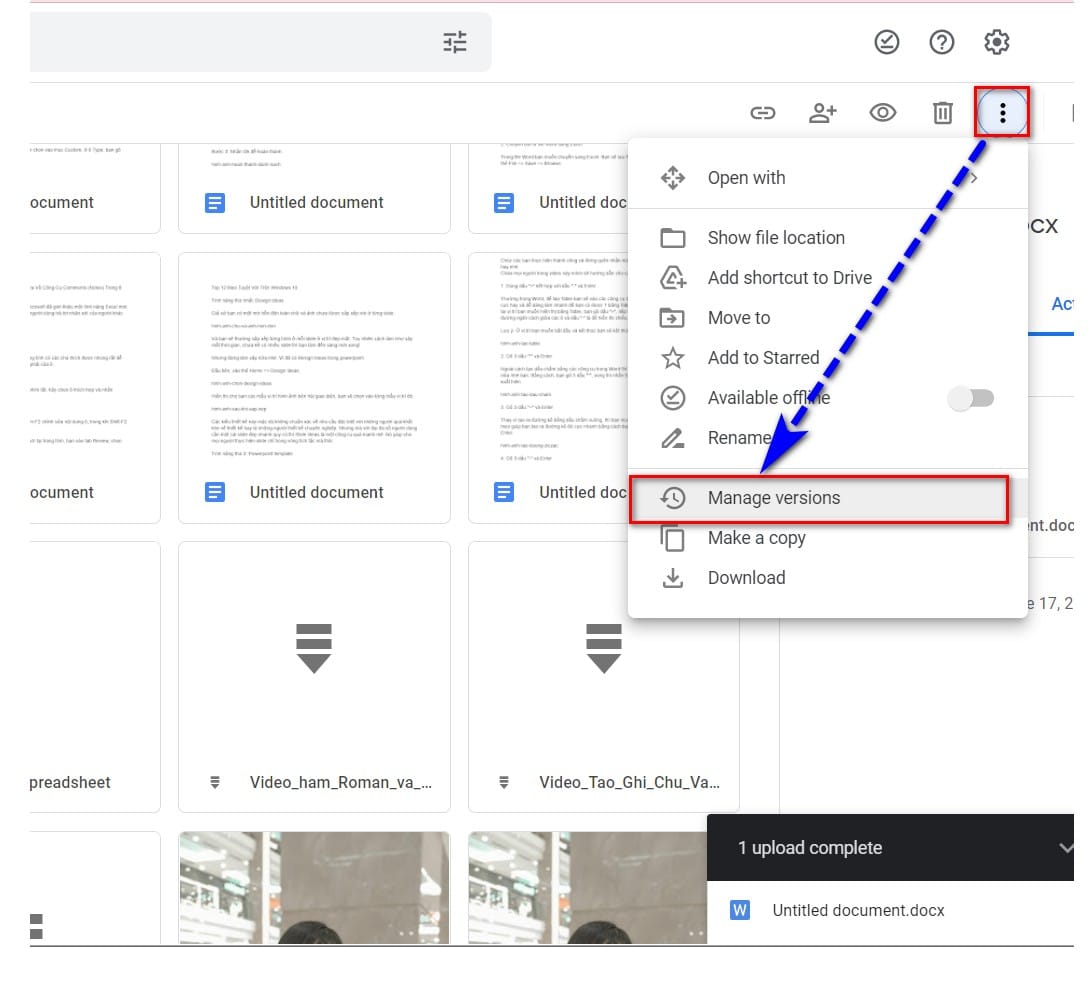Viewport: 1088px width, 1000px height.
Task: Click the Get link icon
Action: tap(763, 113)
